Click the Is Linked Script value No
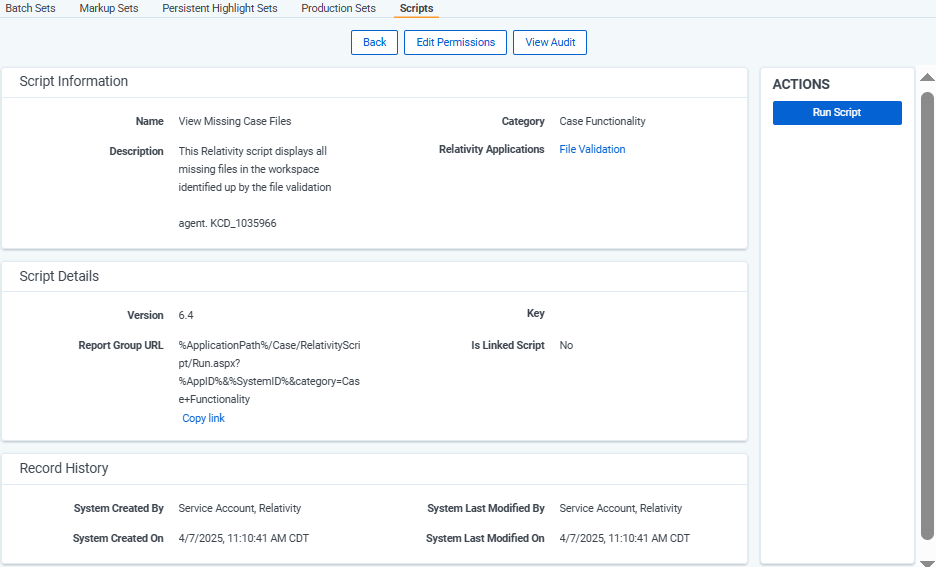The height and width of the screenshot is (567, 936). click(x=566, y=346)
